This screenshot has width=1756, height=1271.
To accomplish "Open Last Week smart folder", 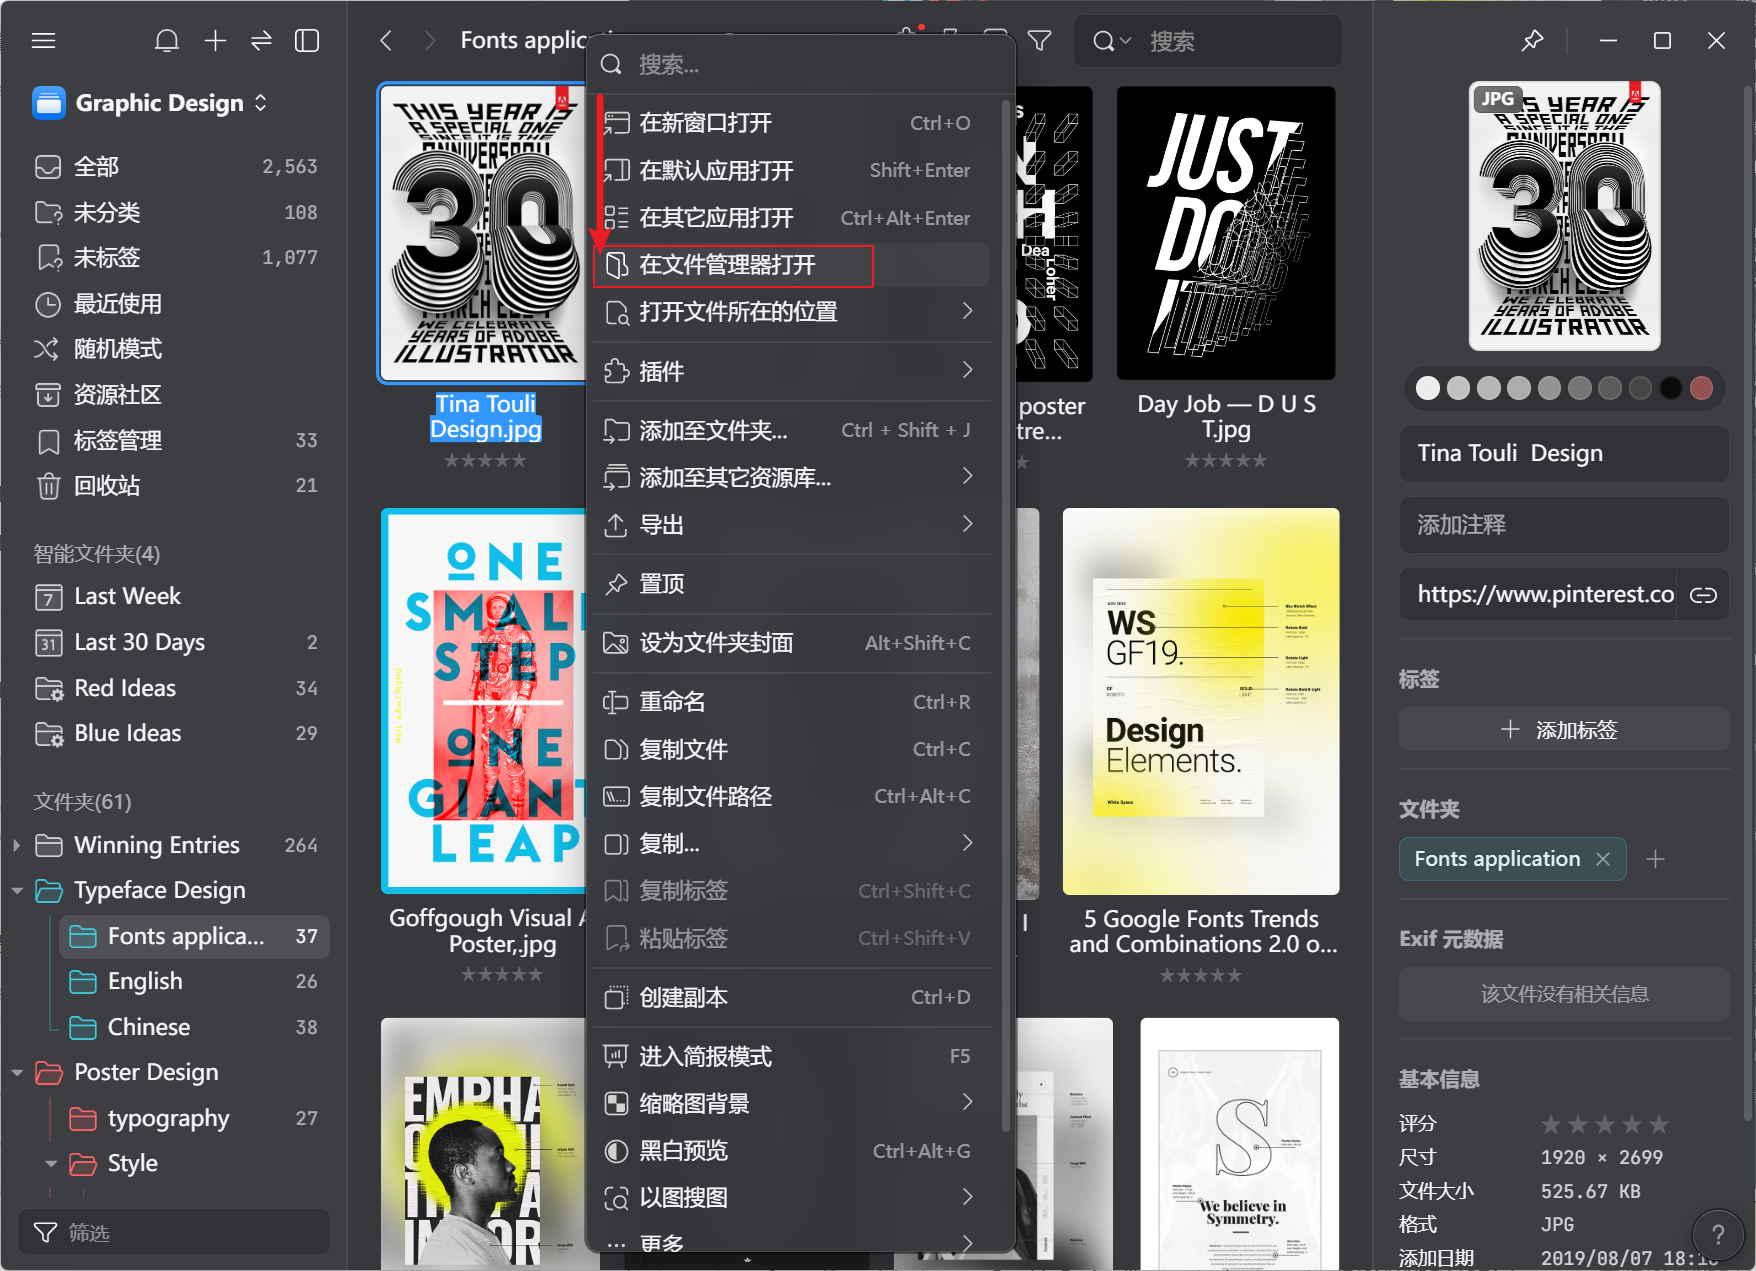I will point(174,597).
